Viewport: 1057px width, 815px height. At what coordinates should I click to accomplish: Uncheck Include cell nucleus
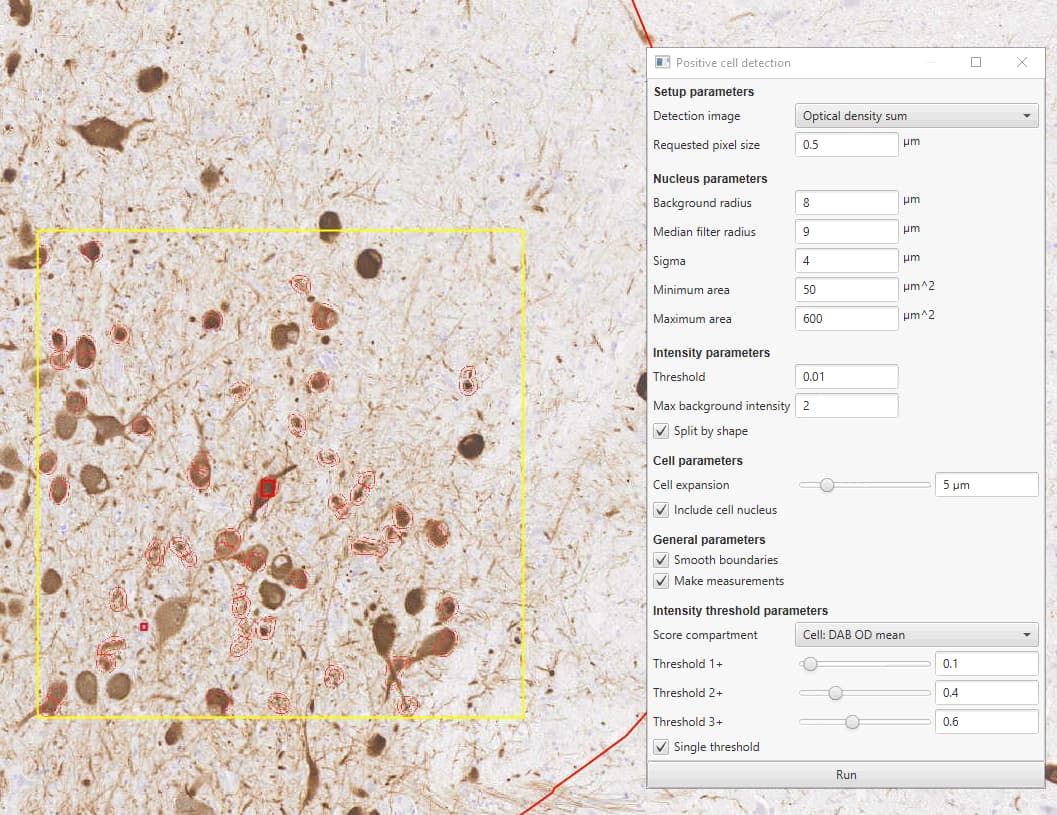tap(661, 510)
